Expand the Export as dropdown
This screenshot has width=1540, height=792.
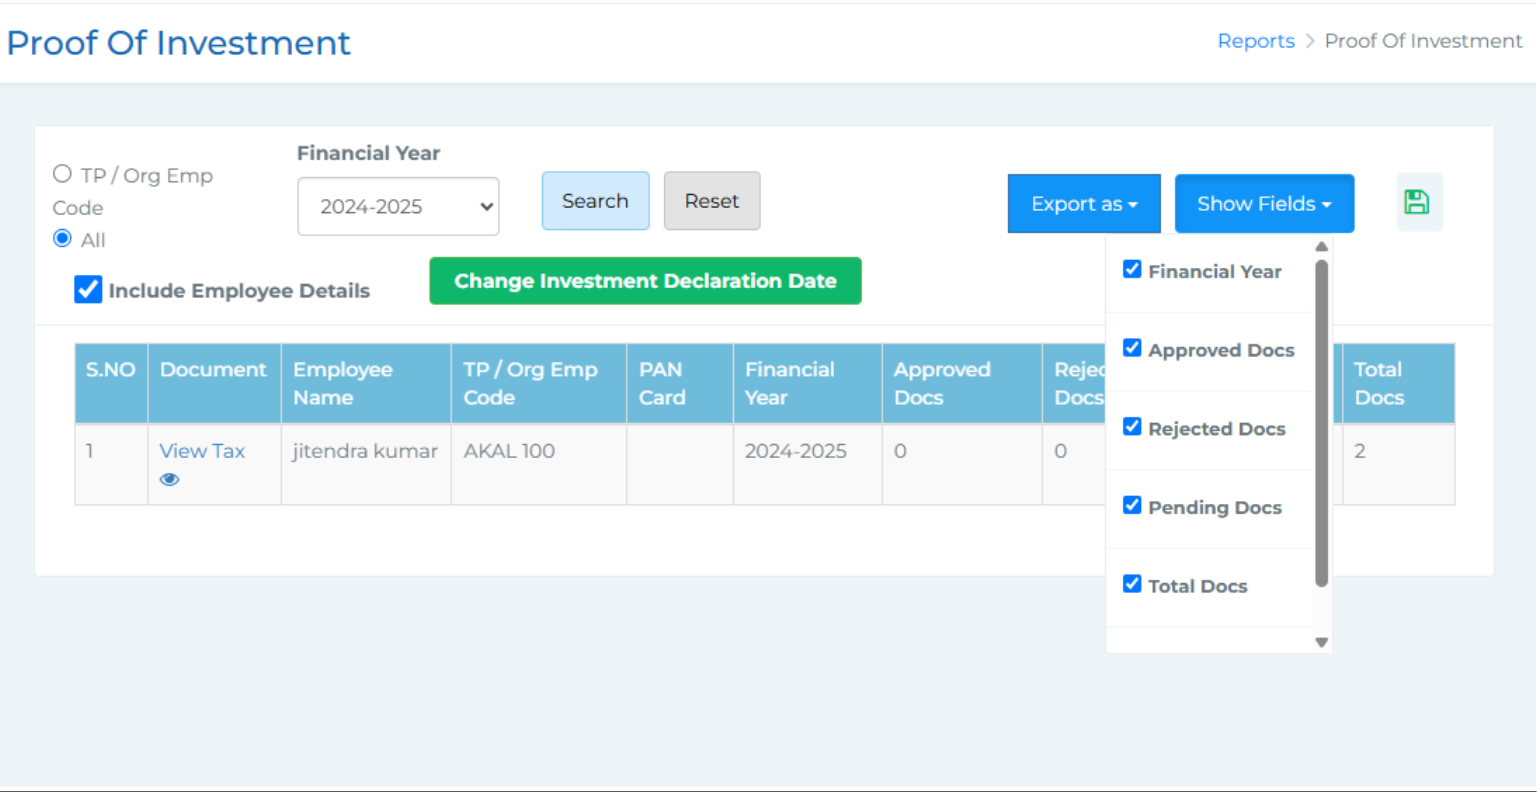point(1084,204)
